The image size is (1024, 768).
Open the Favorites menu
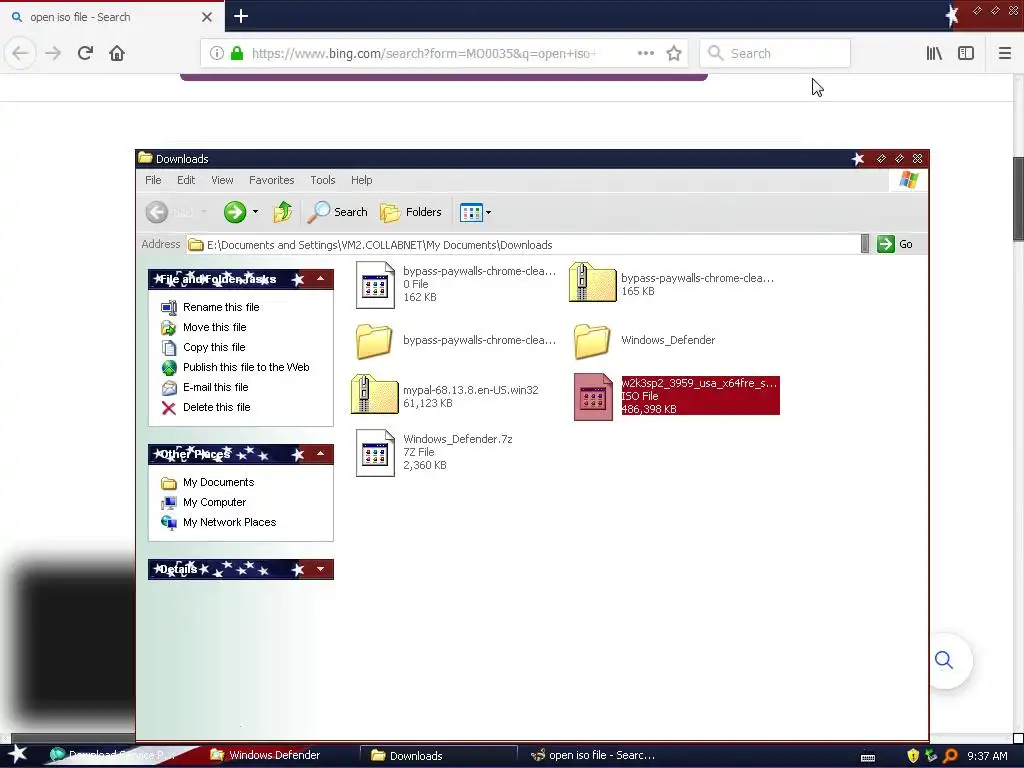coord(272,180)
